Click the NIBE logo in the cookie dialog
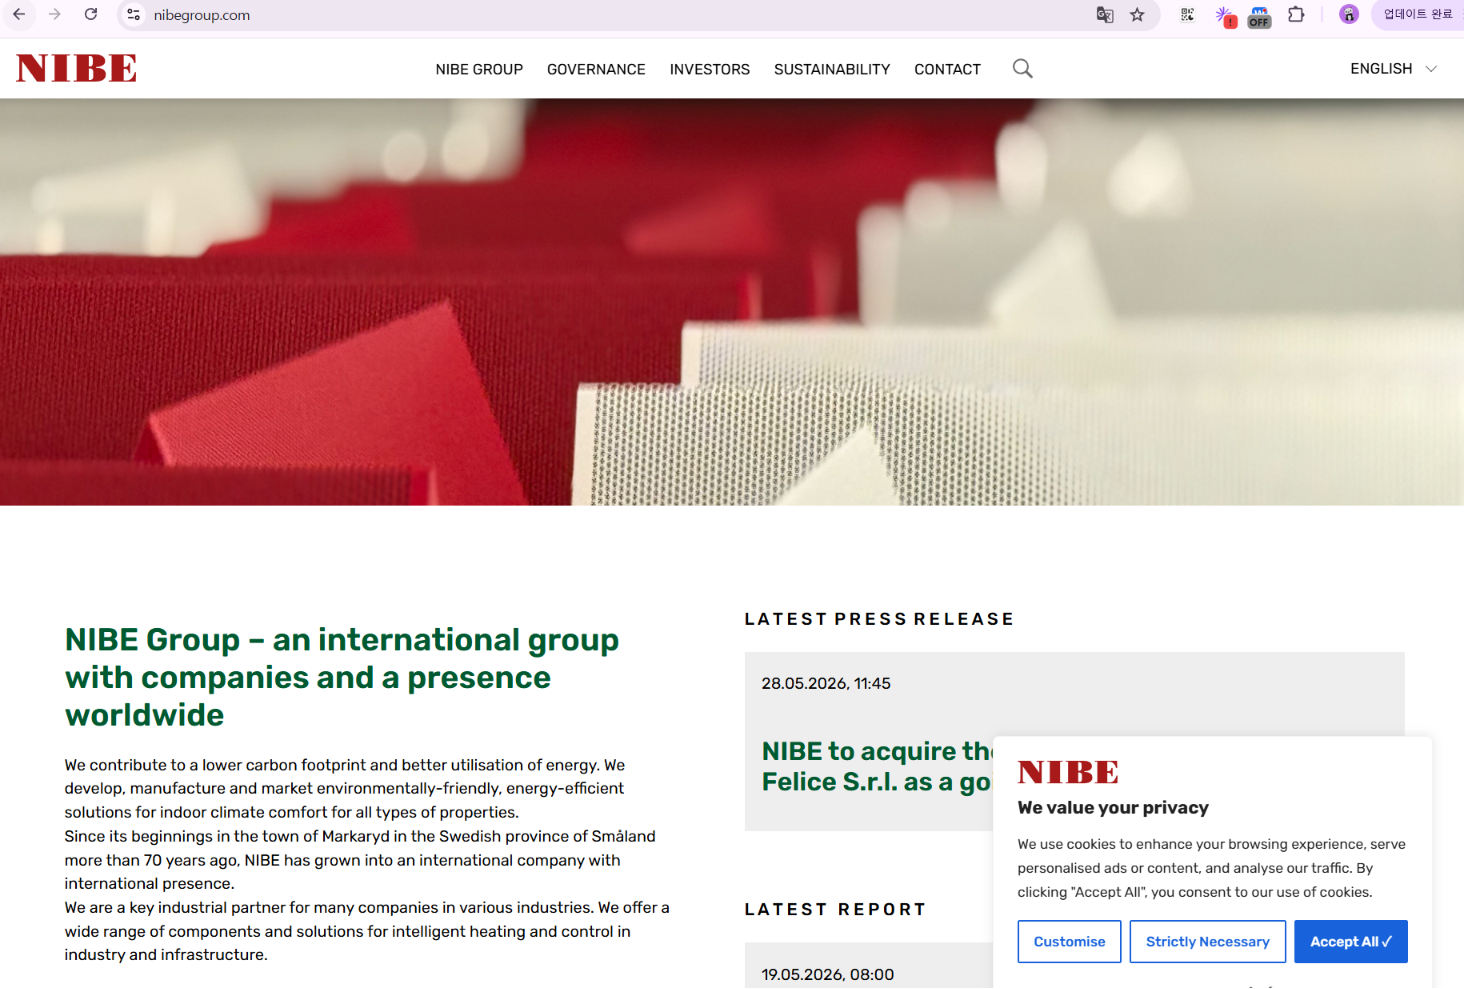Screen dimensions: 1464x989 pos(1068,772)
